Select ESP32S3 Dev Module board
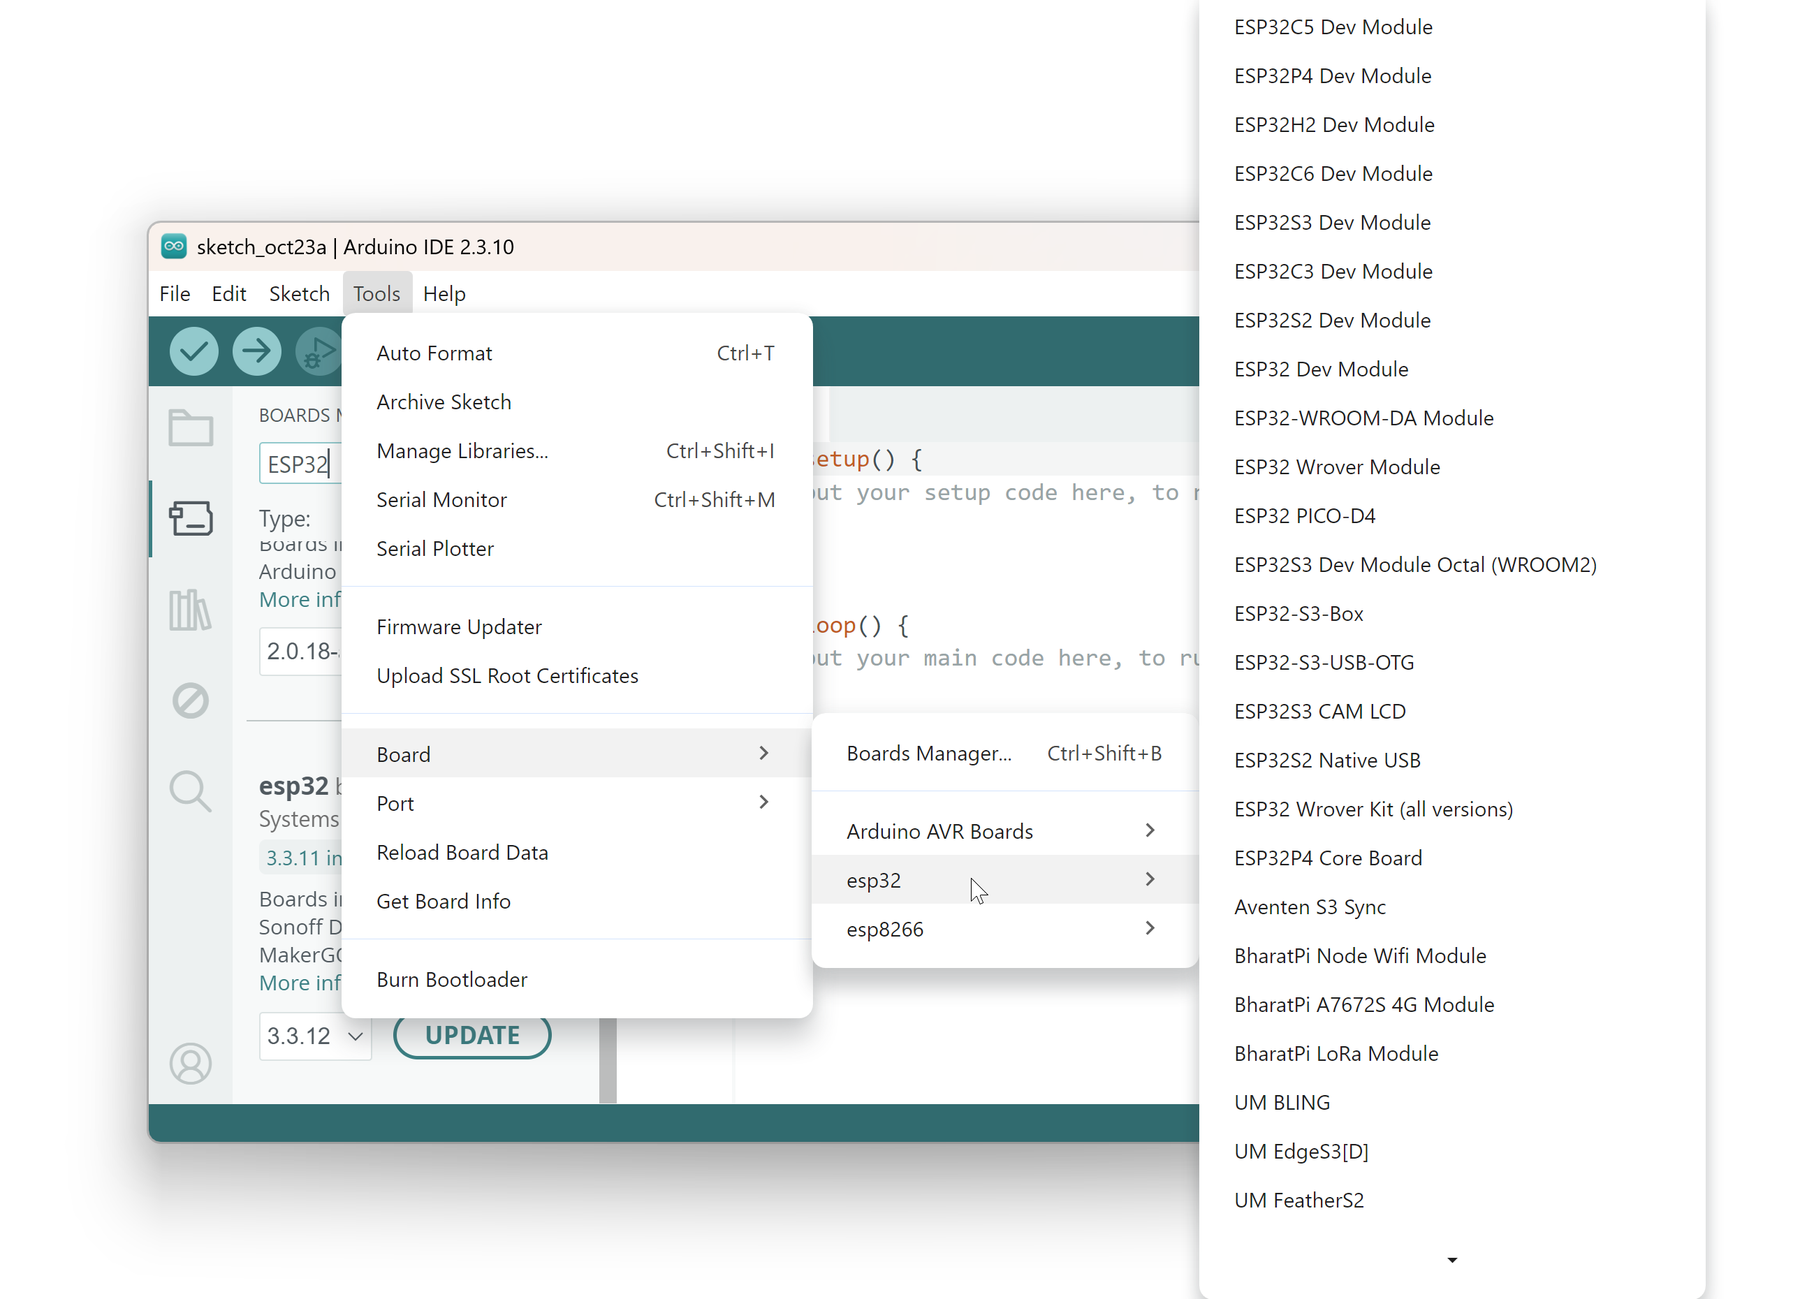Screen dimensions: 1800x1299 pos(1452,223)
